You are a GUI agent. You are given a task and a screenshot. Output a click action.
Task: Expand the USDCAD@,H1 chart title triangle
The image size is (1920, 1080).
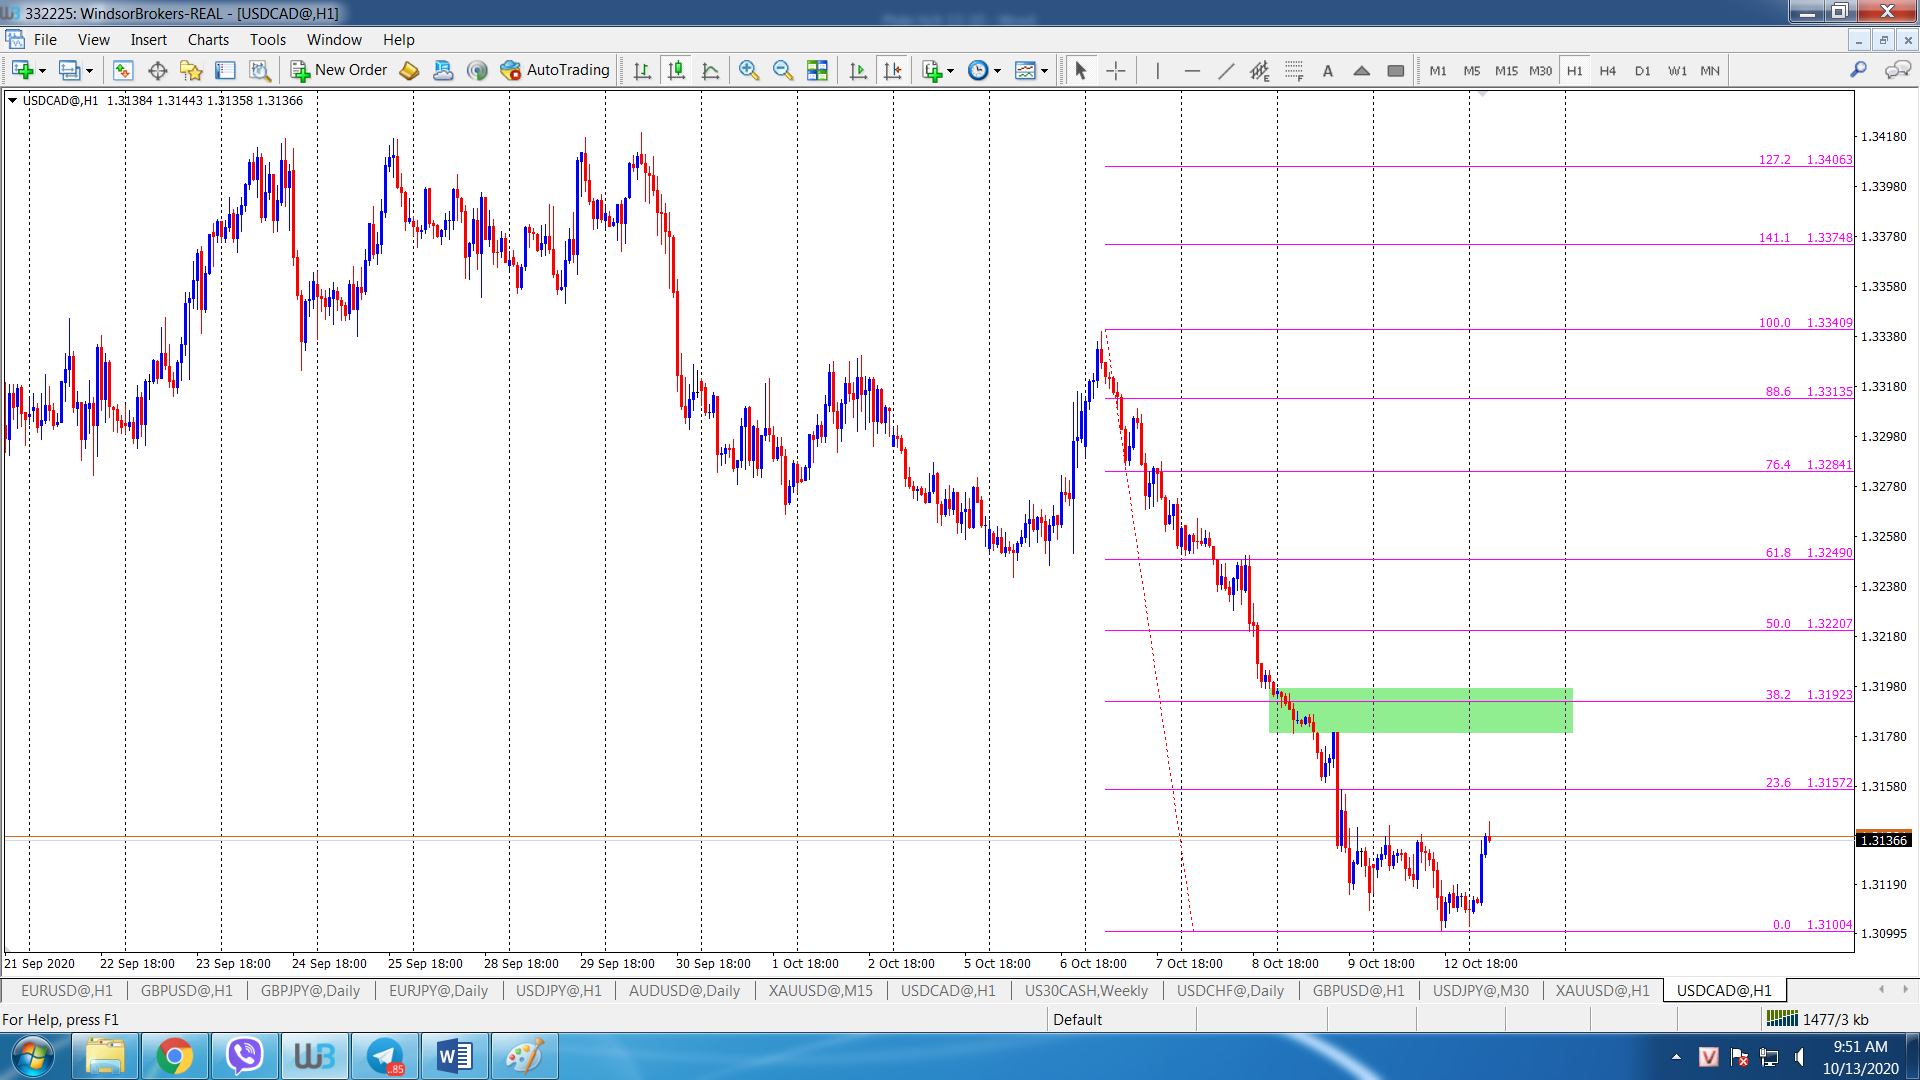point(12,100)
